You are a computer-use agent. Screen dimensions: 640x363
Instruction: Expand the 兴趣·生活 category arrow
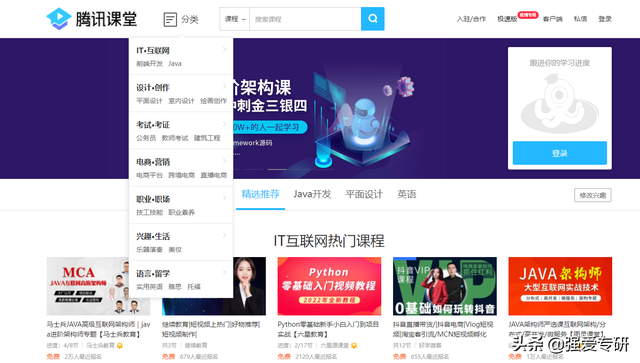pos(224,235)
